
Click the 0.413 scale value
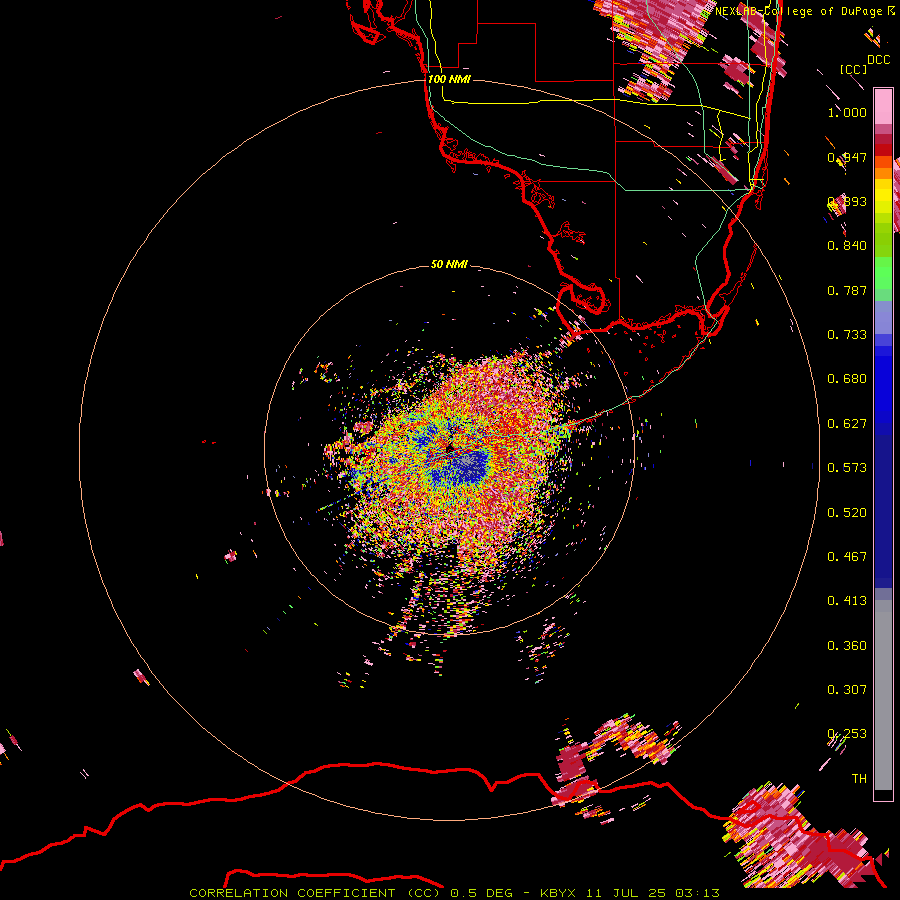pos(847,601)
